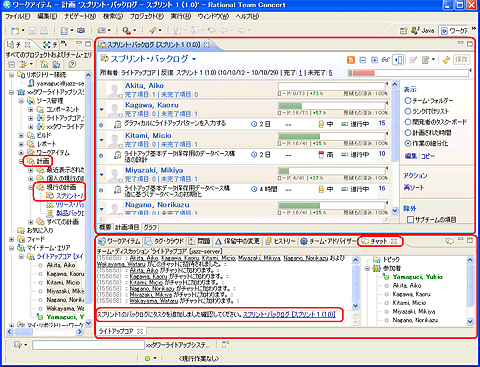Click the collapse all icon in plan toolbar

pos(363,60)
